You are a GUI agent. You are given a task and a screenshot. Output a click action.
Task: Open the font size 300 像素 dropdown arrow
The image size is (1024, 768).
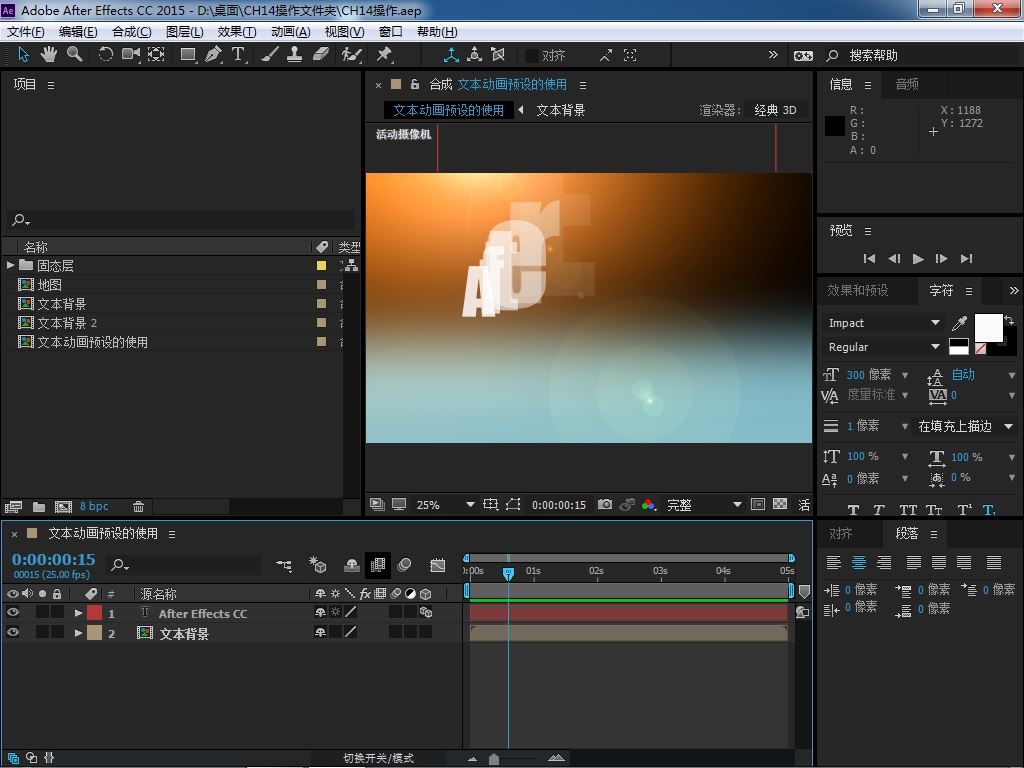(905, 375)
